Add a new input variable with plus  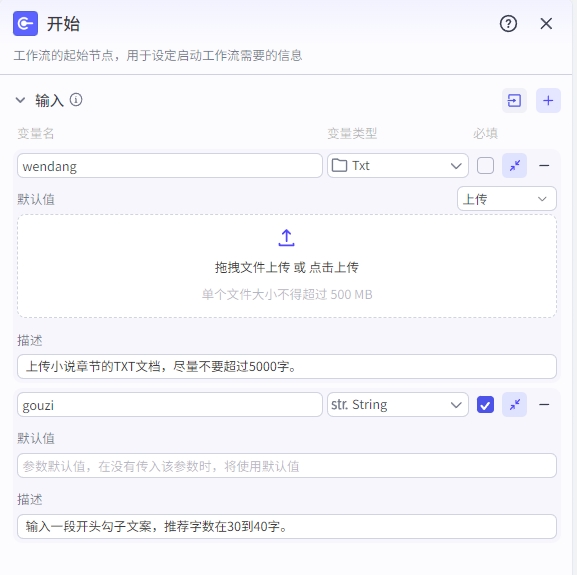(x=548, y=100)
